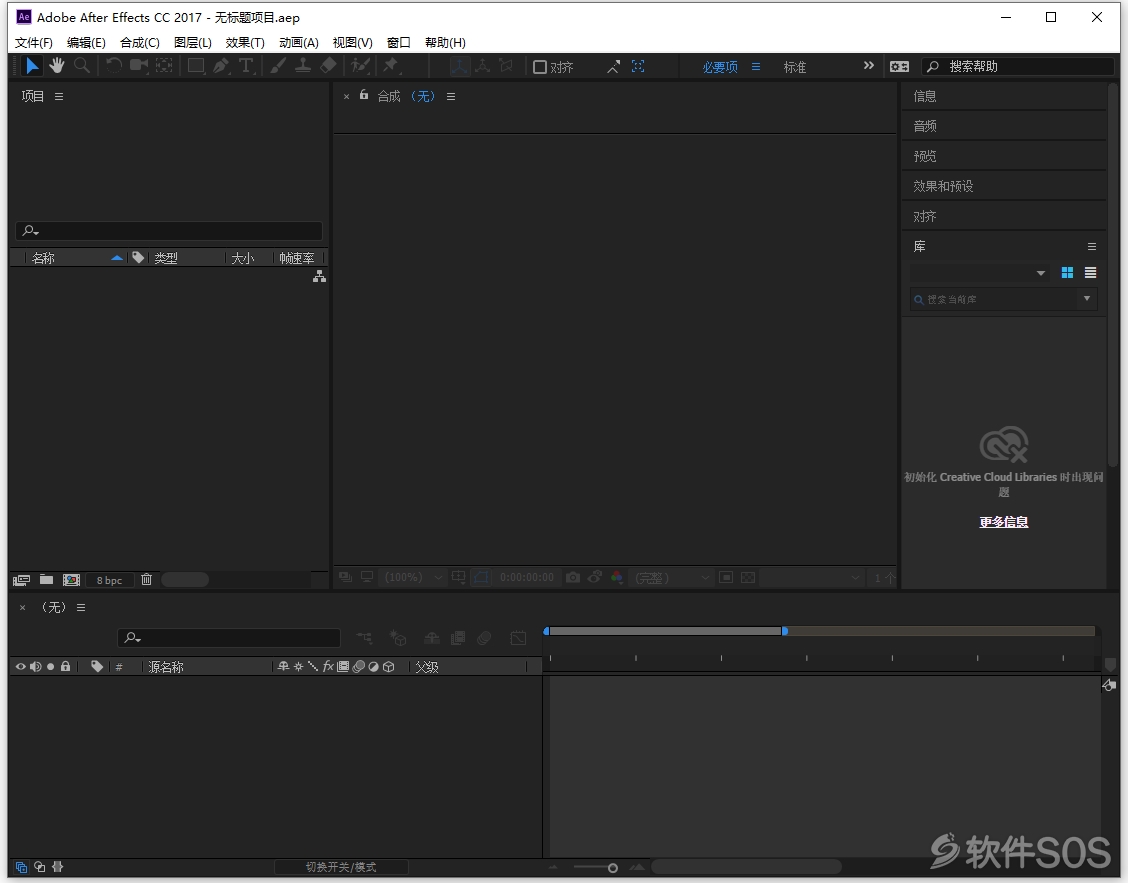Click the Project panel search field
Screen dimensions: 1128x883
click(169, 231)
